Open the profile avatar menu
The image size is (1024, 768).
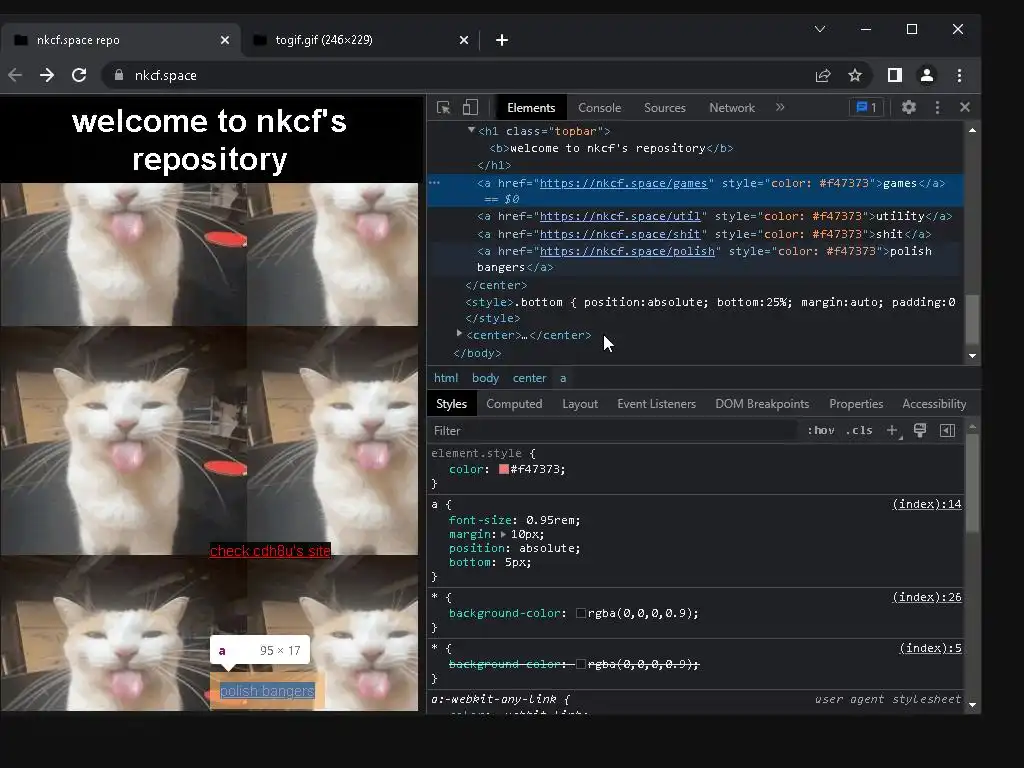[927, 75]
